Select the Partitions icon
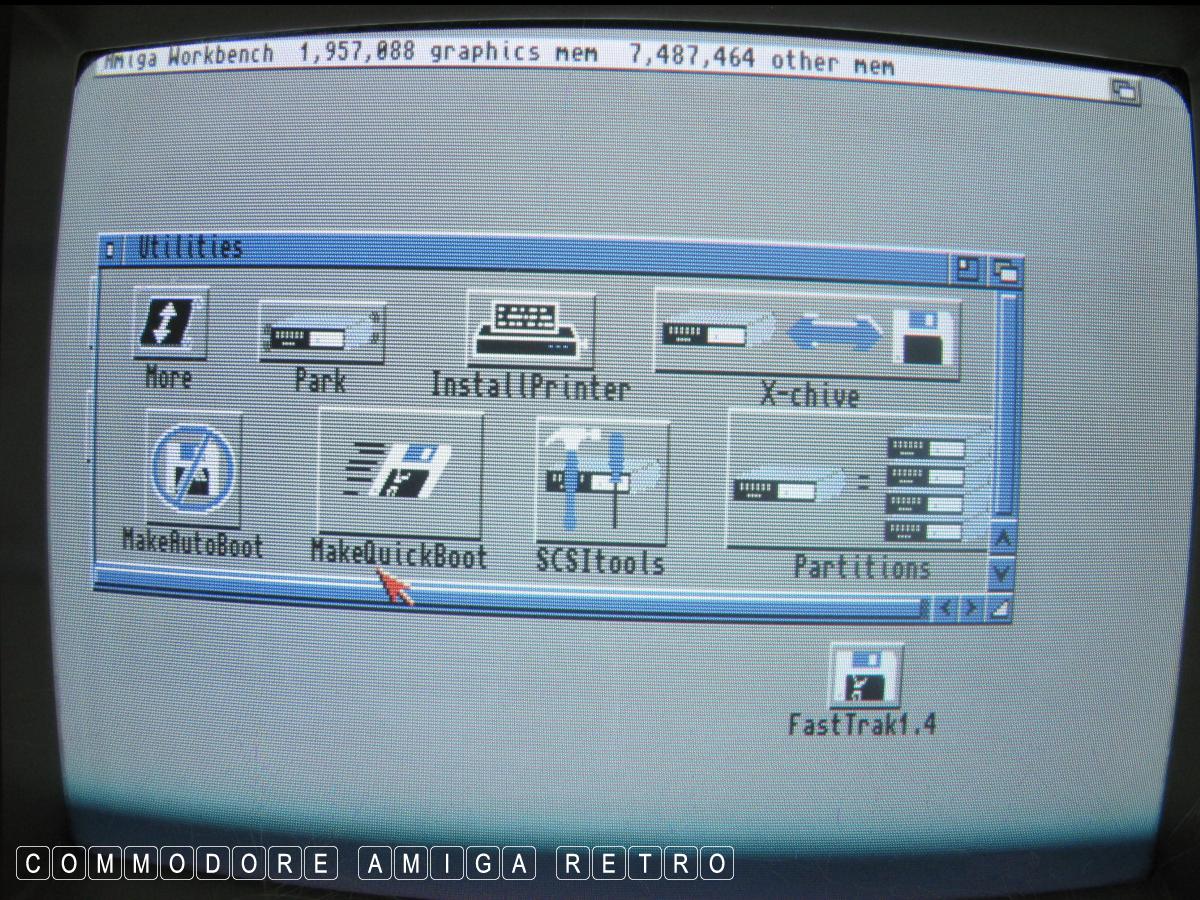 coord(860,479)
